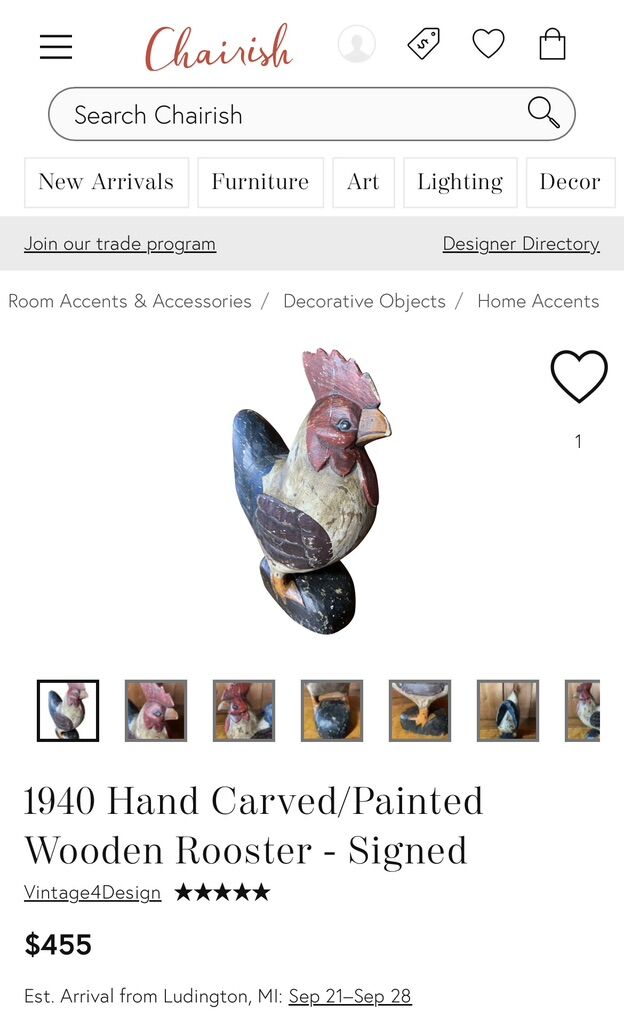Click the Sep 21–Sep 28 arrival estimate
624x1020 pixels.
point(350,996)
